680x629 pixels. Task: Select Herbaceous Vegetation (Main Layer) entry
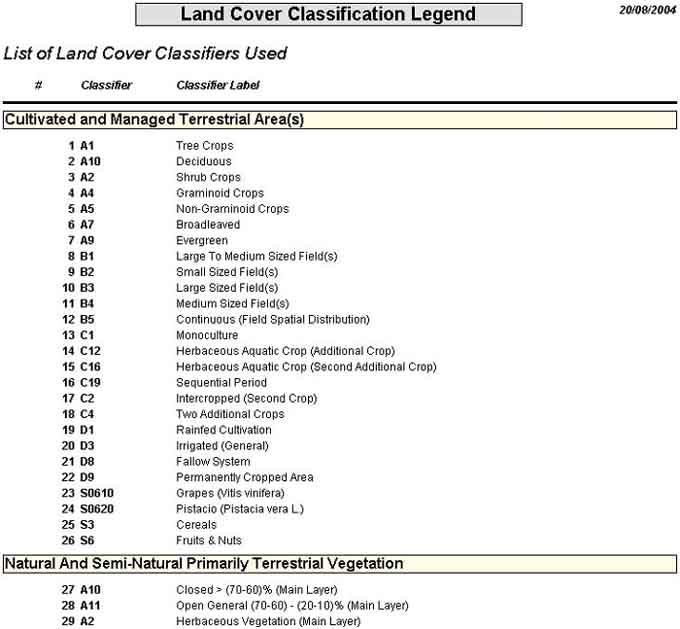pos(268,622)
